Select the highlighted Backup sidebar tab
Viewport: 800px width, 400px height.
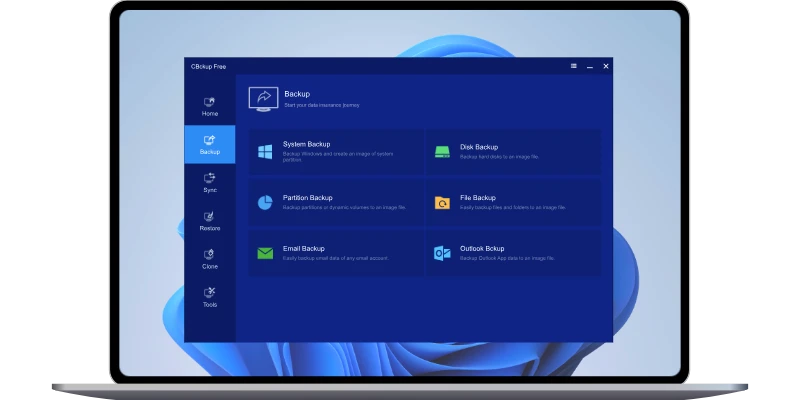(x=209, y=144)
